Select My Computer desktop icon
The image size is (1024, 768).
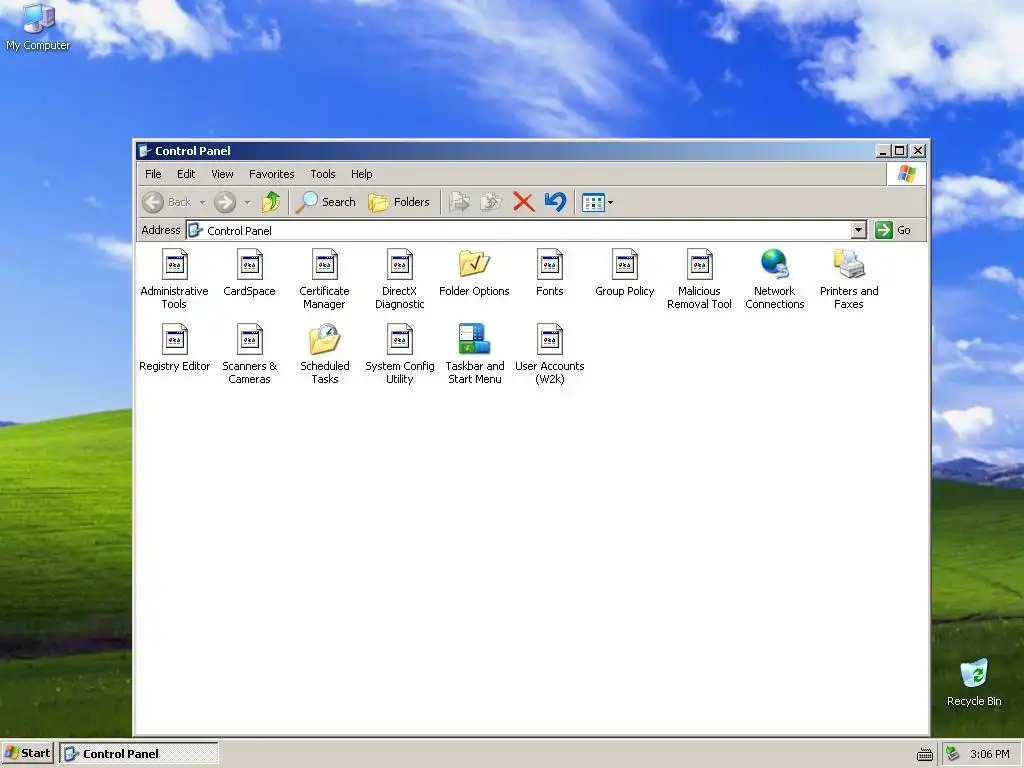click(x=38, y=27)
